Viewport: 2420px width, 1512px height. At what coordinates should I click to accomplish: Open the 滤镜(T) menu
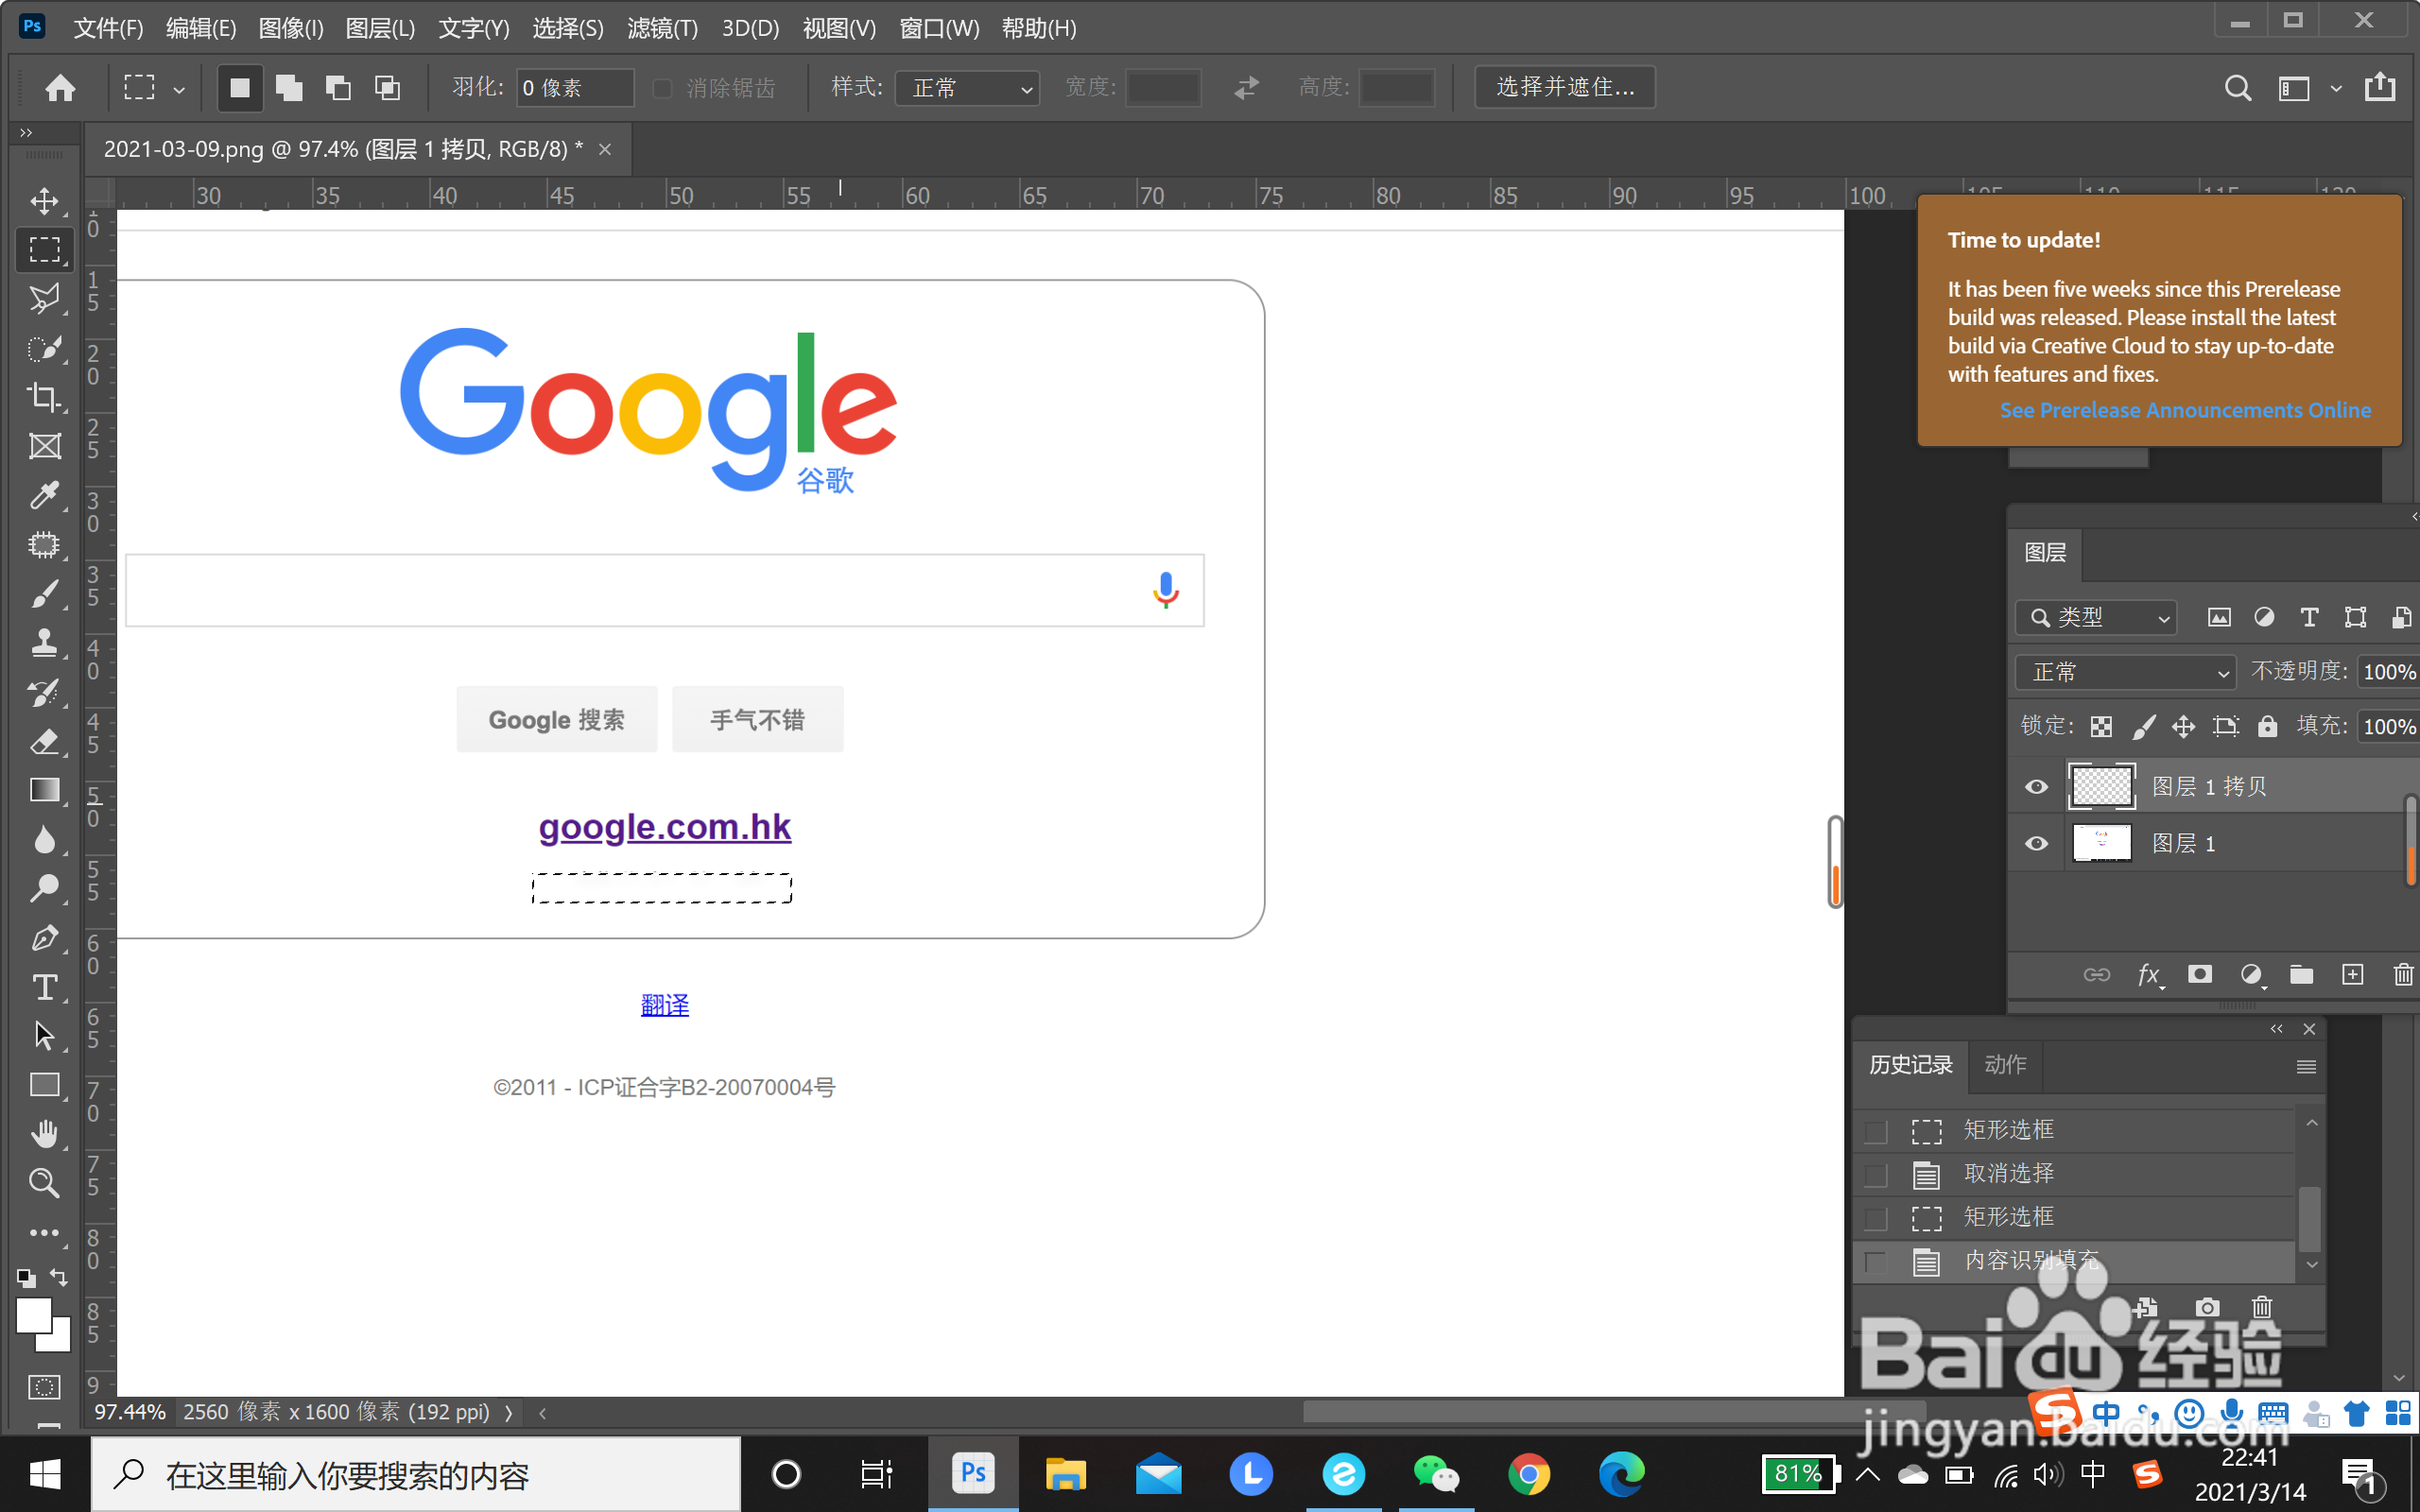662,28
